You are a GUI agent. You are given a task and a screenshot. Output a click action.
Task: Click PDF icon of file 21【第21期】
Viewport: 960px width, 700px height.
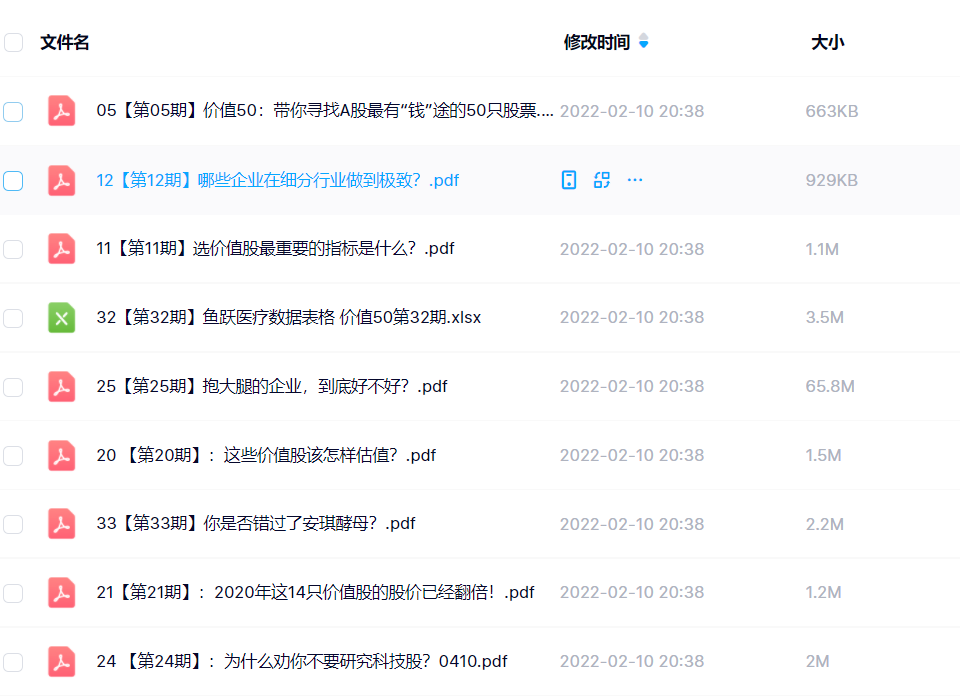pyautogui.click(x=61, y=593)
